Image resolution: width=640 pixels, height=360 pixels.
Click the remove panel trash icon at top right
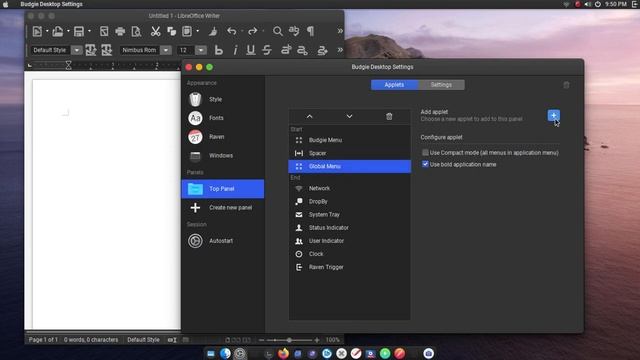click(566, 85)
